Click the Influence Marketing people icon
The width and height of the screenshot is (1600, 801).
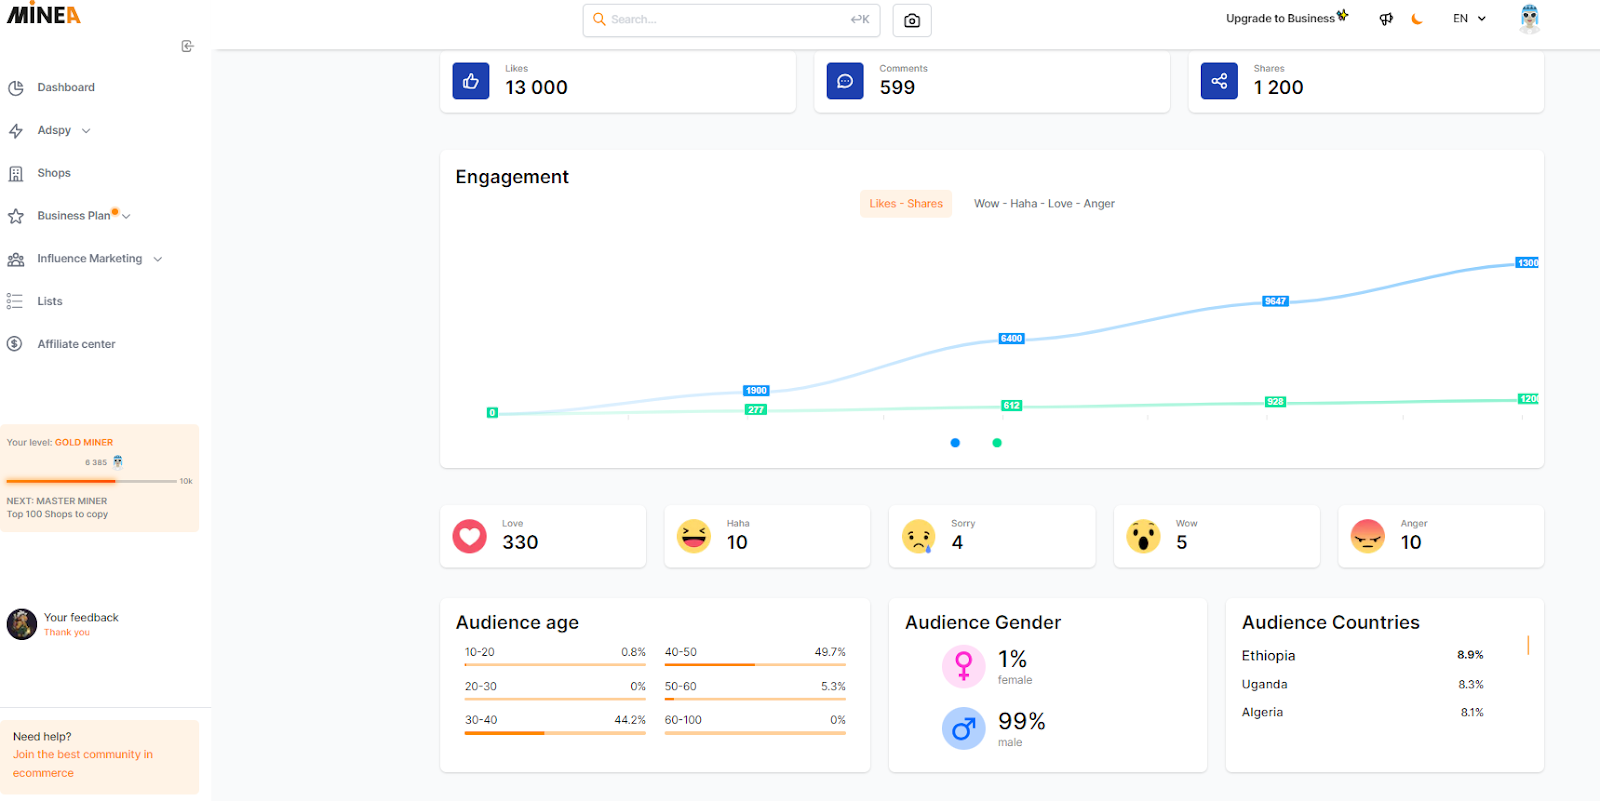16,259
